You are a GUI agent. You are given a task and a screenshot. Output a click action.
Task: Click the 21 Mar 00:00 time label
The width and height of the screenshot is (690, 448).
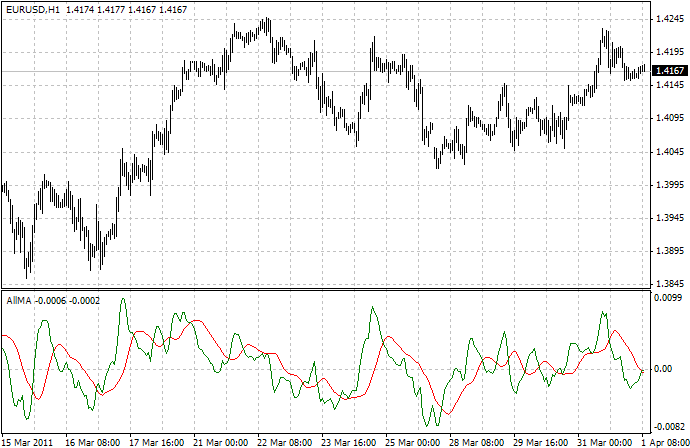click(x=220, y=441)
